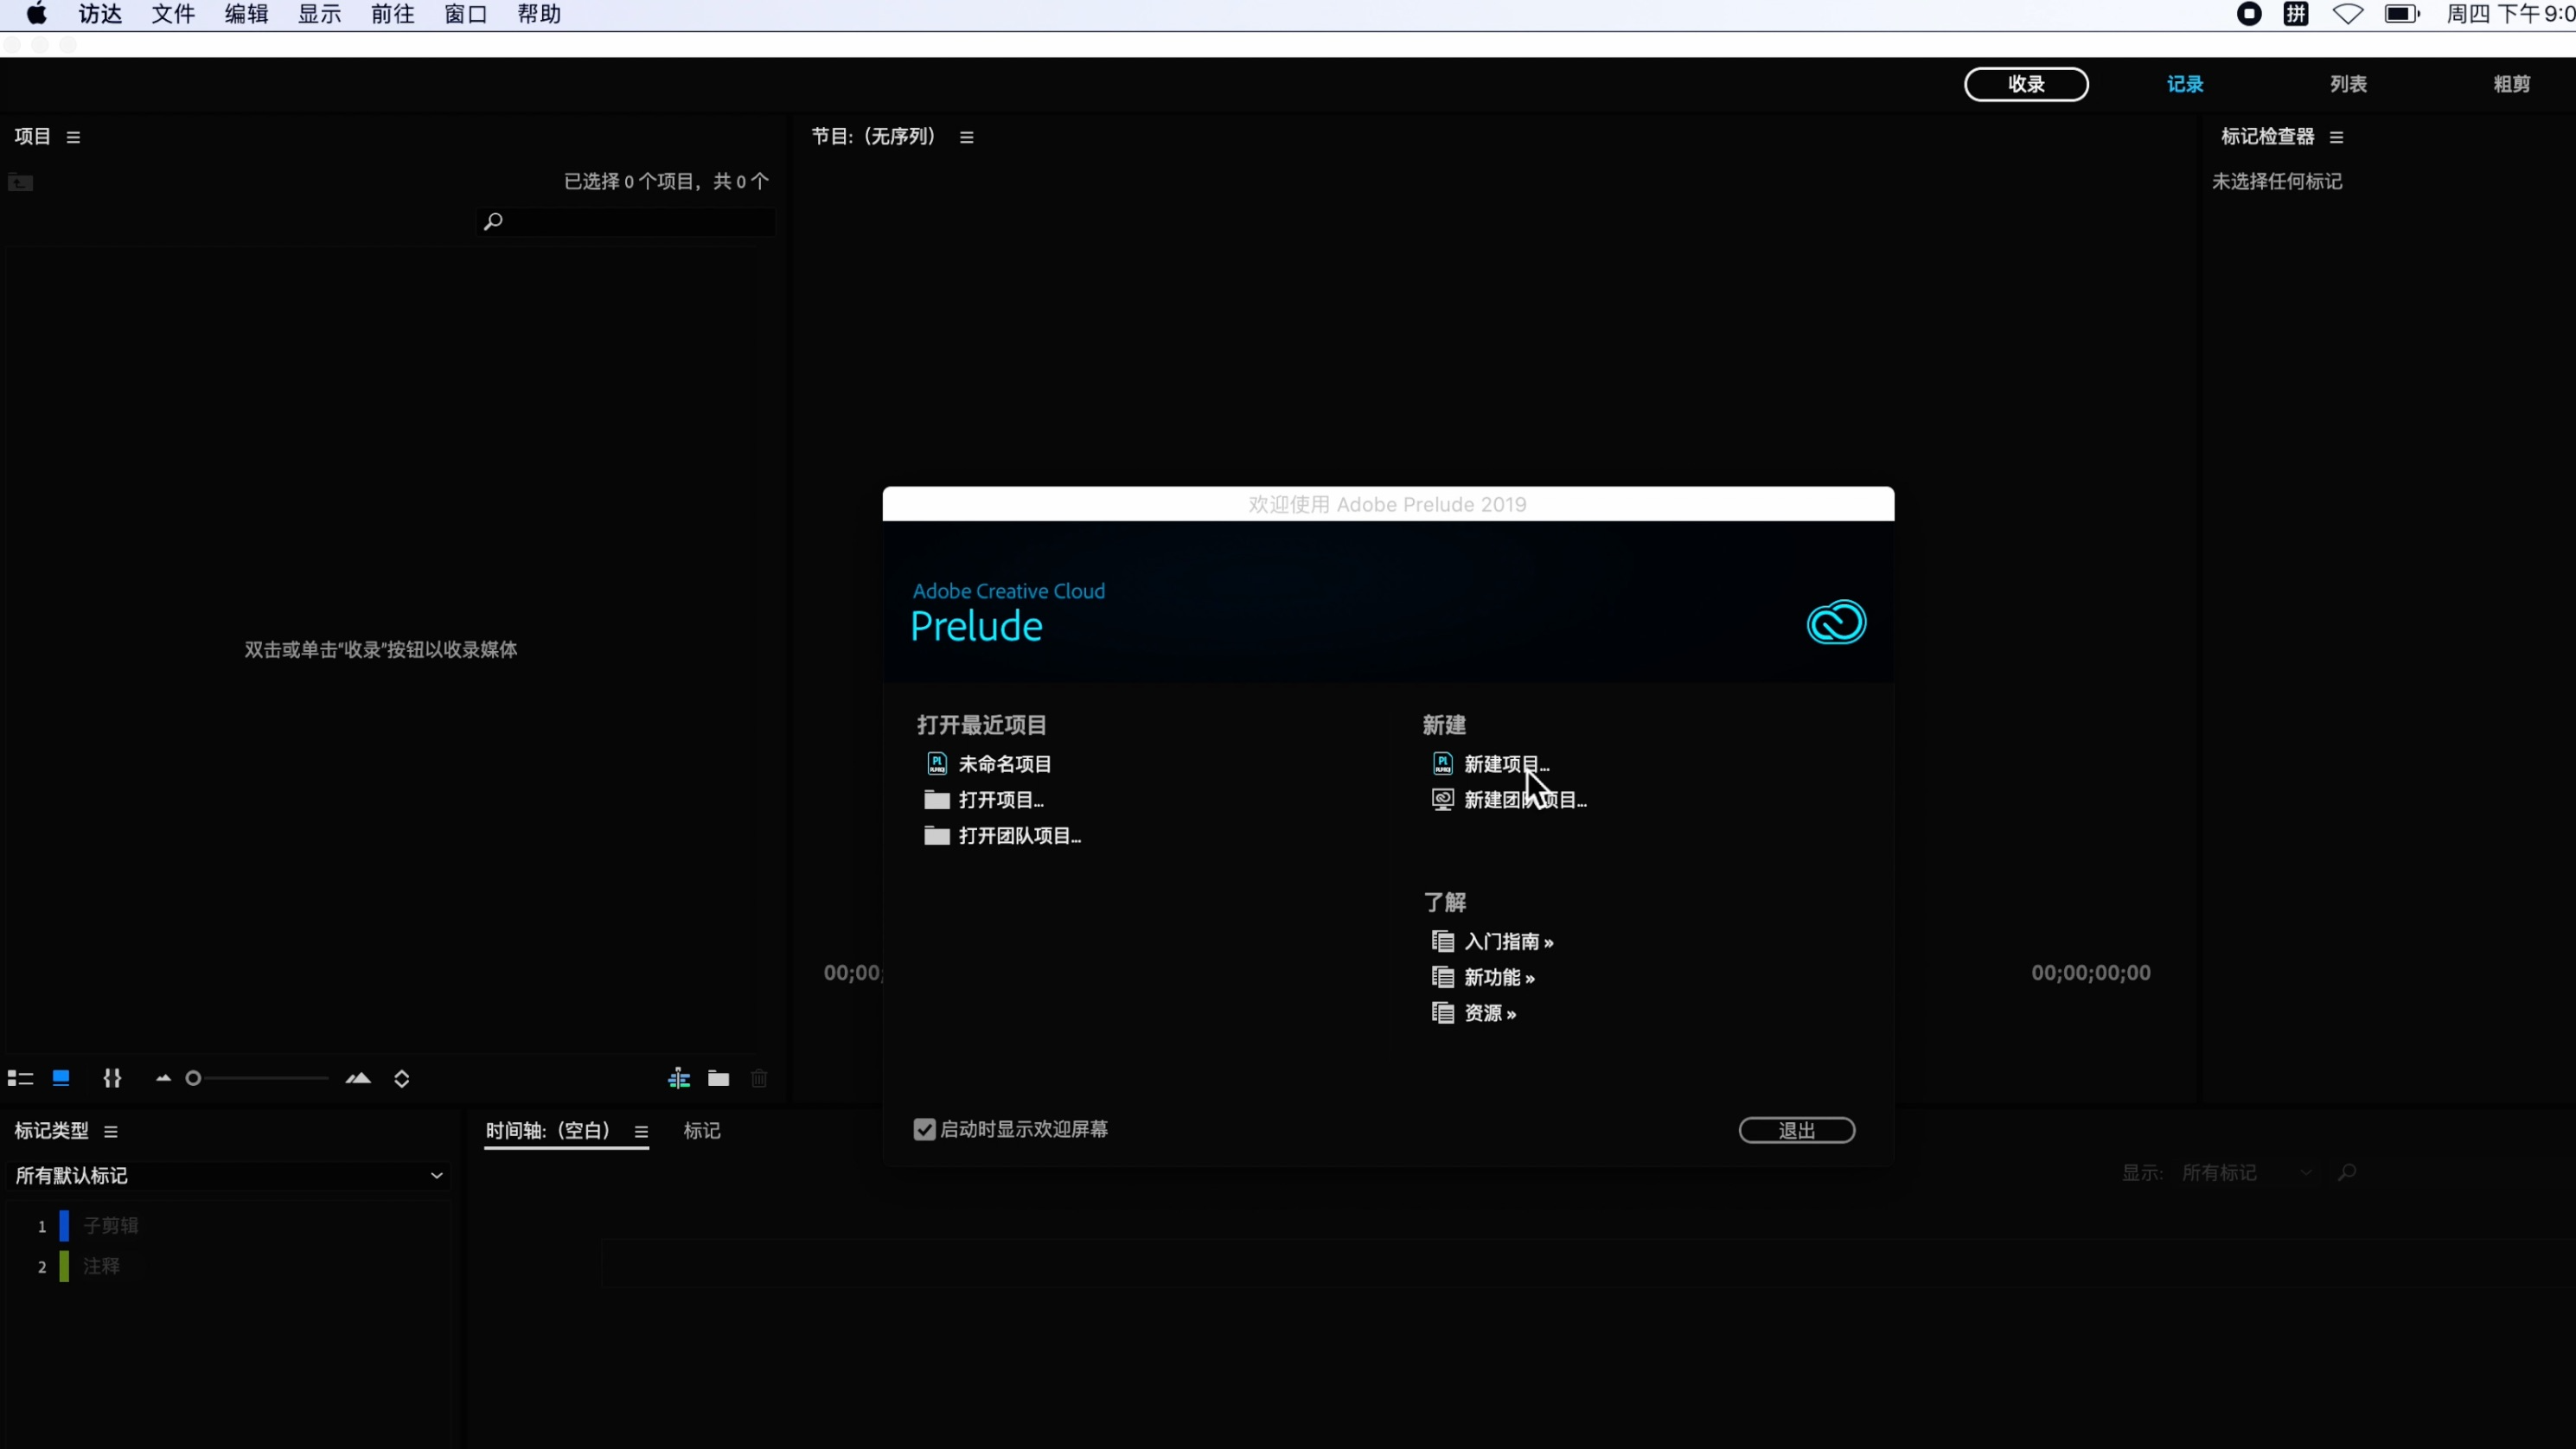Click the document icon beside 新功能

[x=1443, y=977]
